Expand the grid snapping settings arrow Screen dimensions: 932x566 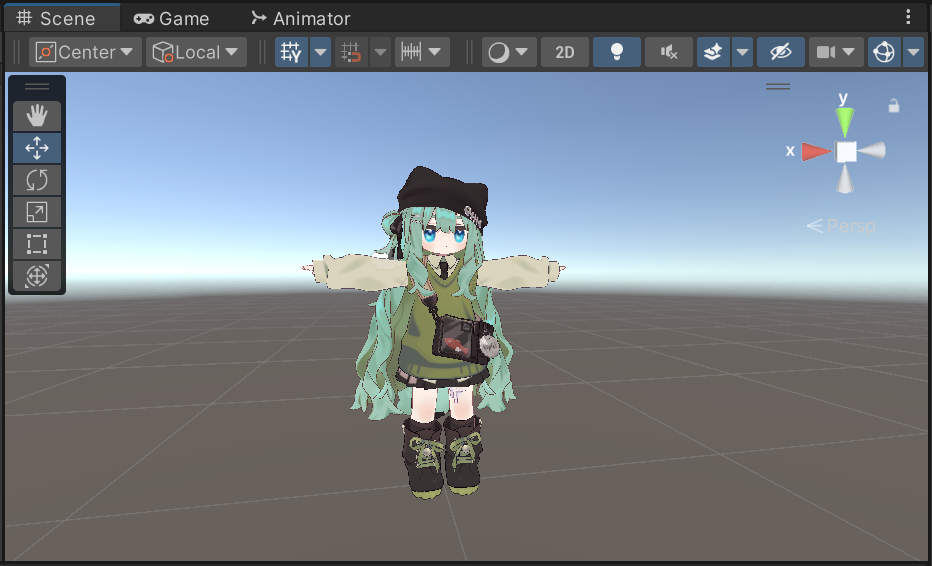380,52
